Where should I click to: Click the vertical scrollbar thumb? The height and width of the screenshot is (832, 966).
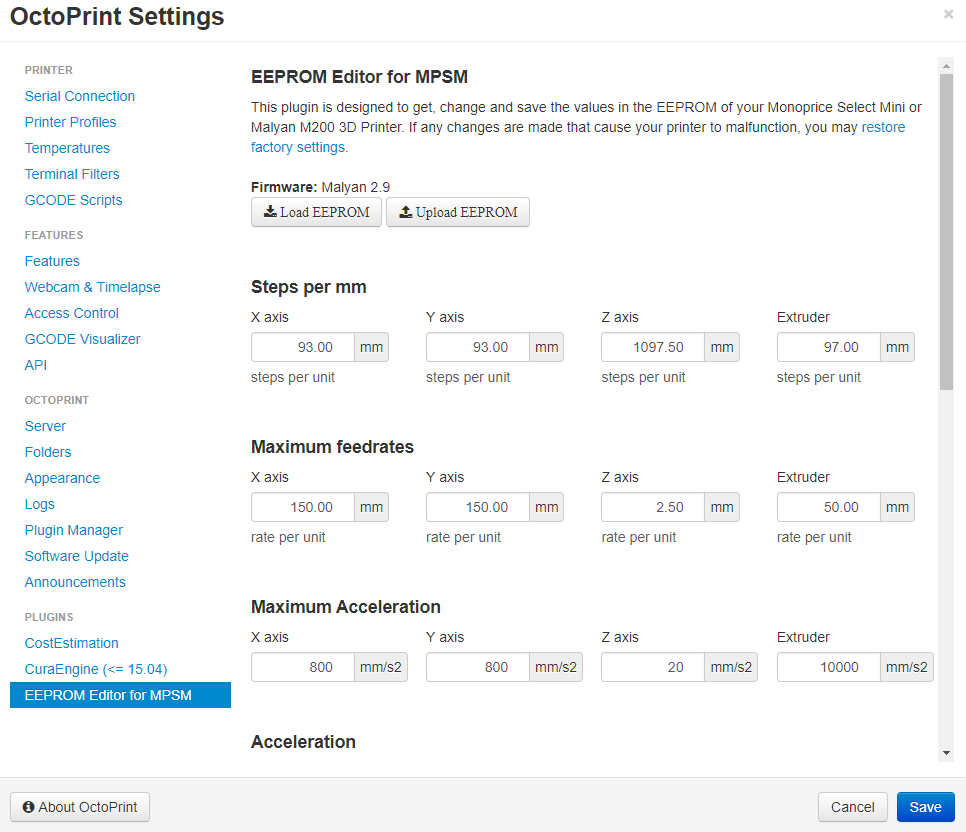946,232
